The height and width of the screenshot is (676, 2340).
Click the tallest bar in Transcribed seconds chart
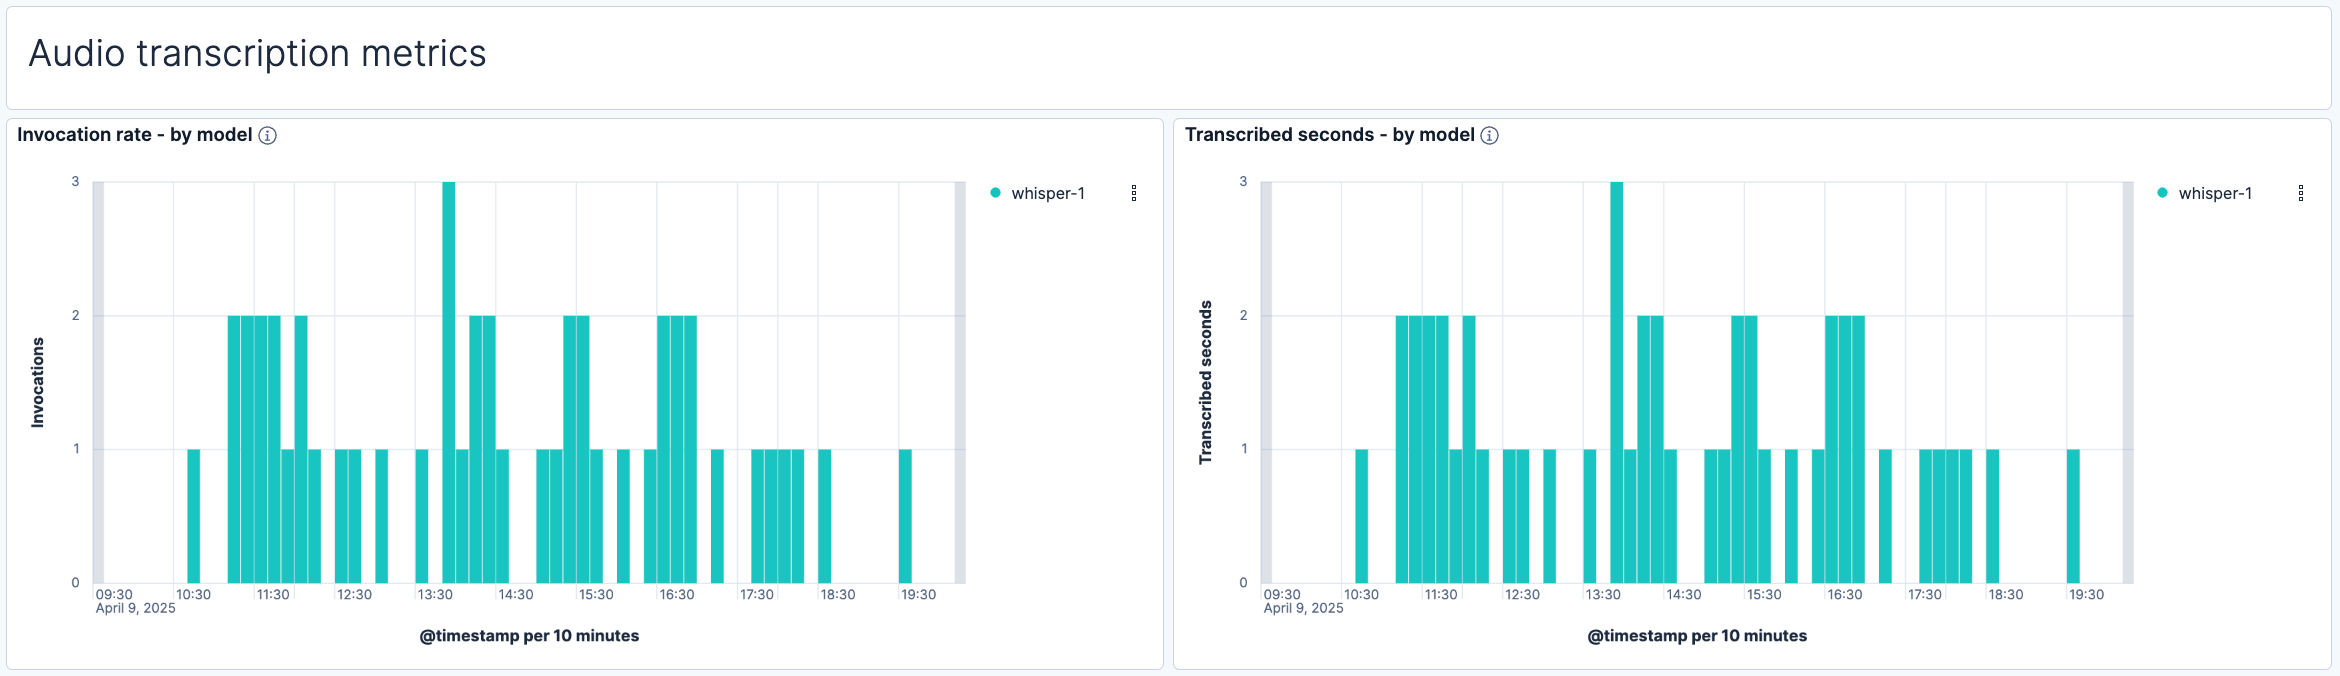click(1616, 380)
